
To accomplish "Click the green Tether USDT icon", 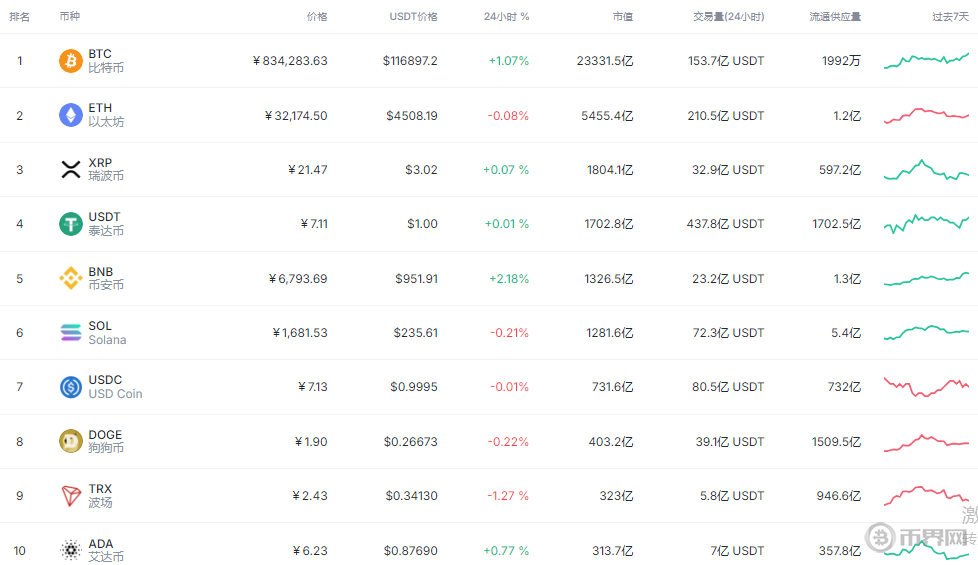I will (x=70, y=224).
